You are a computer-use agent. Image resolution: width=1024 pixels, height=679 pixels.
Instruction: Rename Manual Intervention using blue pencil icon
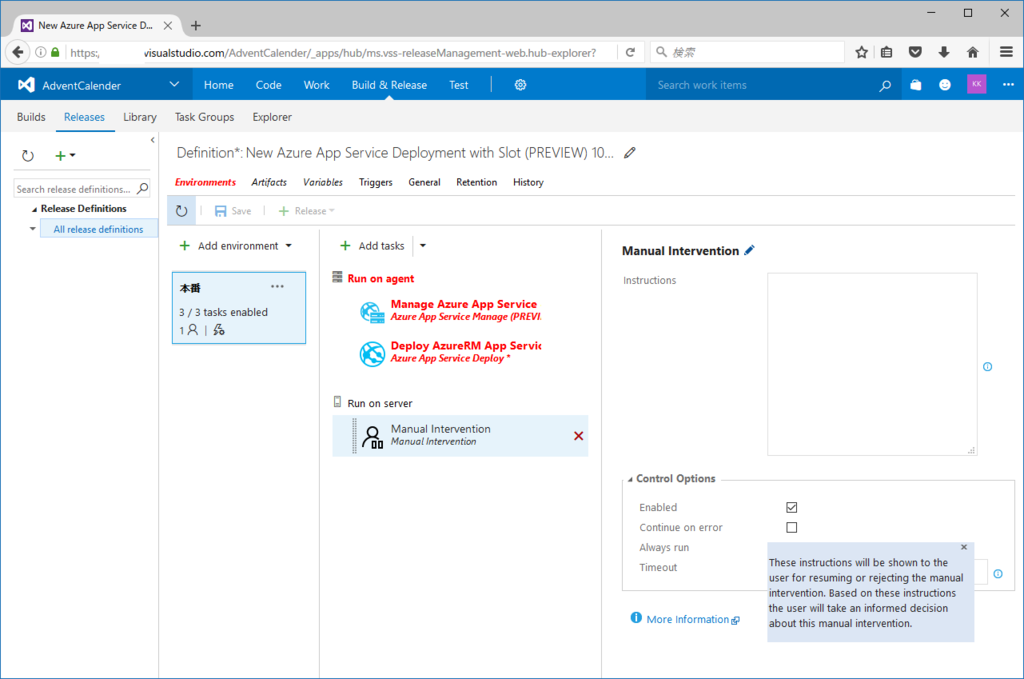[750, 250]
